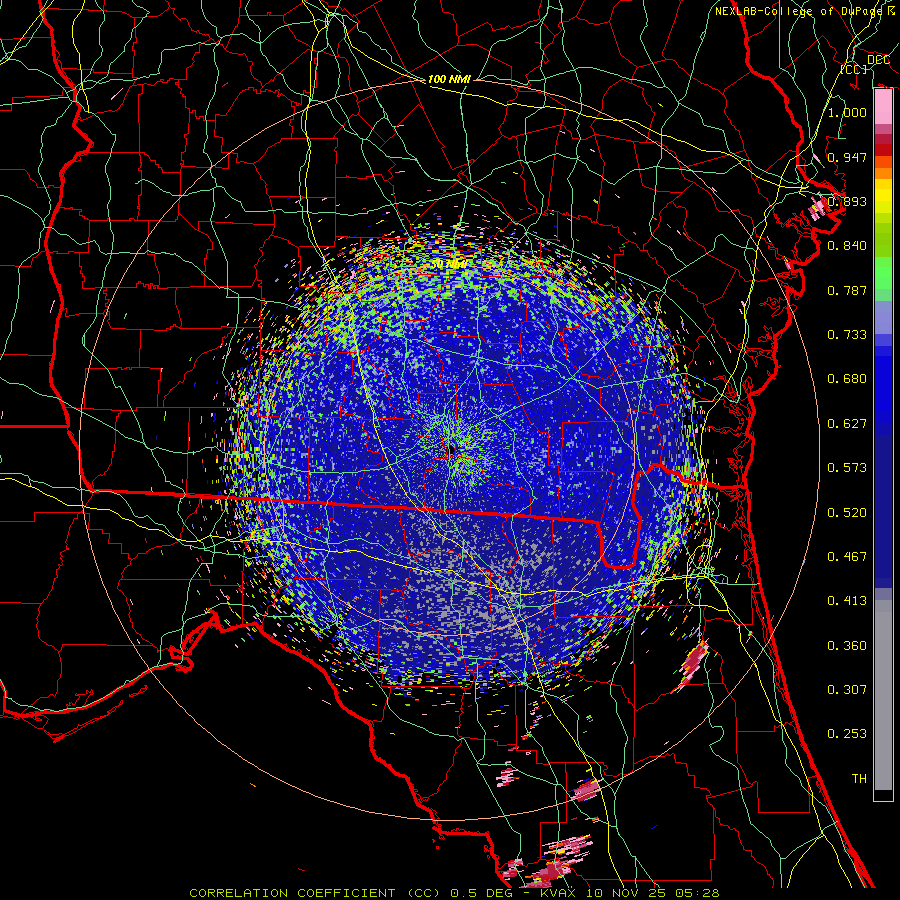
Task: Select the 0.680 legend value
Action: coord(847,378)
